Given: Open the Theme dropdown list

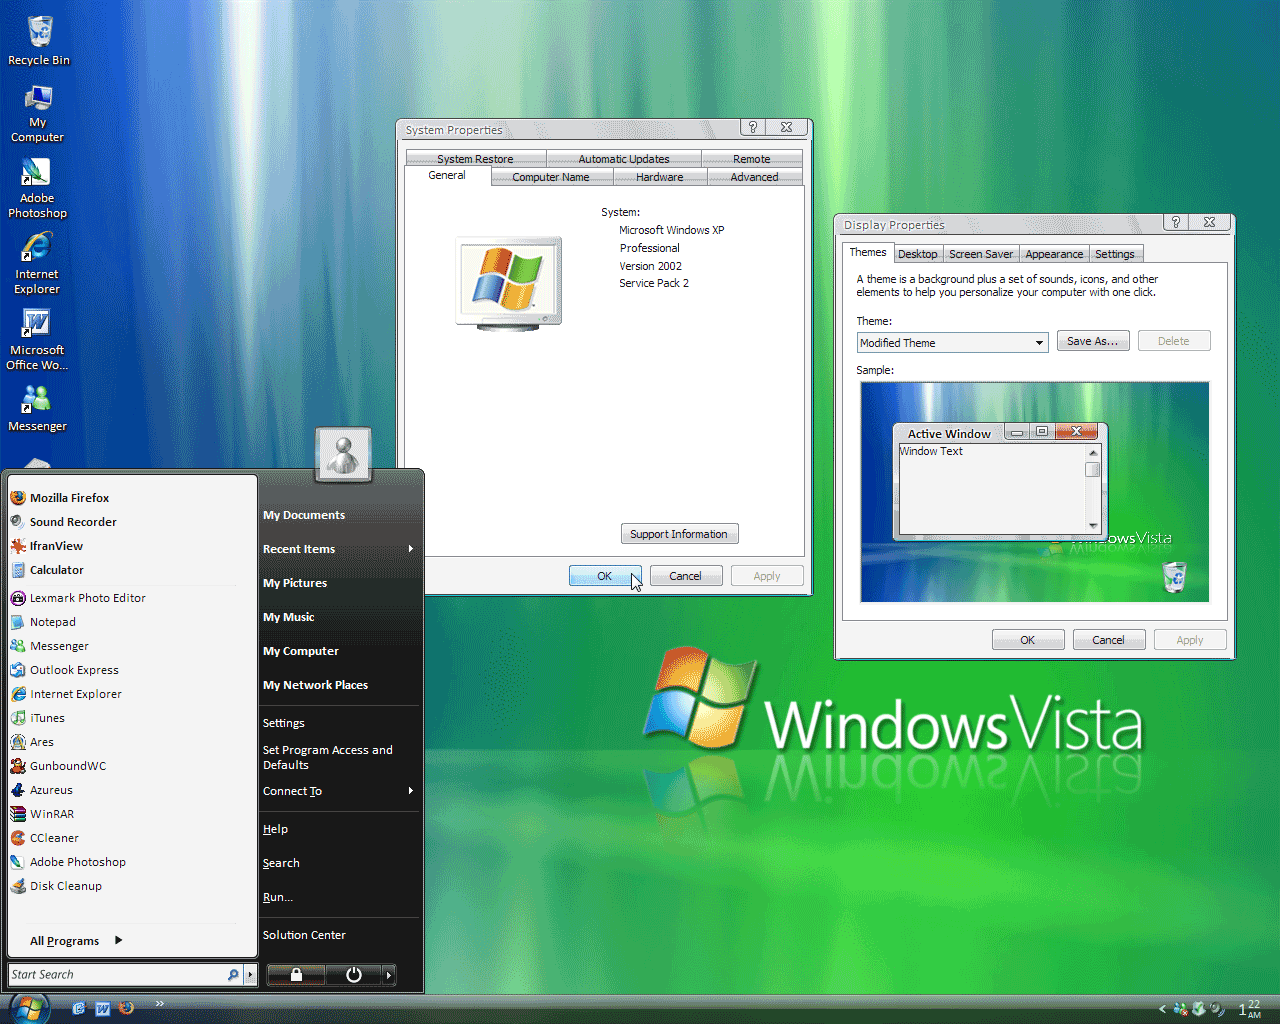Looking at the screenshot, I should [1039, 343].
